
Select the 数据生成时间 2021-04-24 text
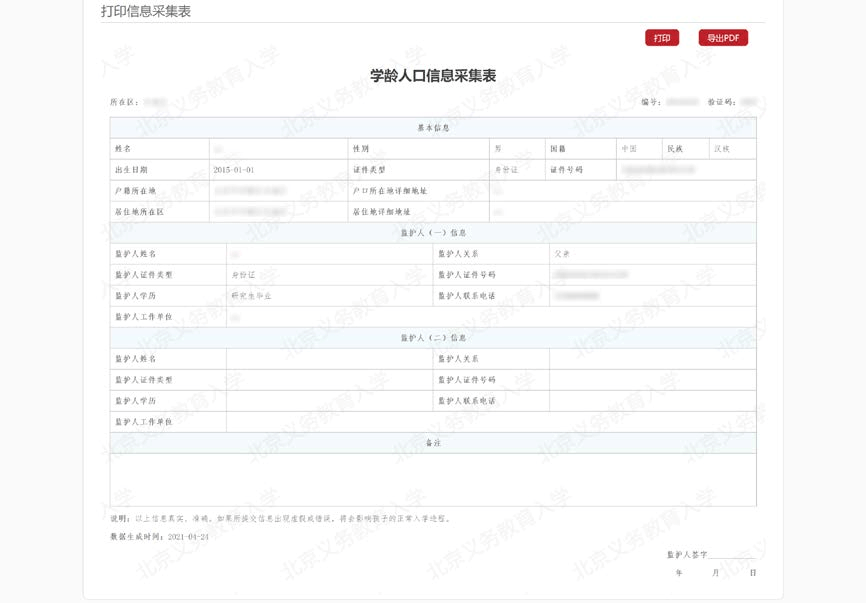click(x=160, y=536)
